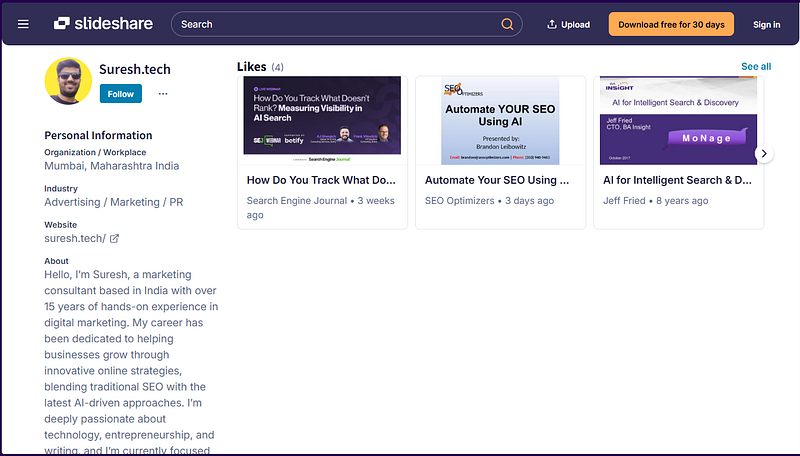Open the 'Automate Your SEO Using ...' title
Image resolution: width=800 pixels, height=456 pixels.
[x=497, y=180]
